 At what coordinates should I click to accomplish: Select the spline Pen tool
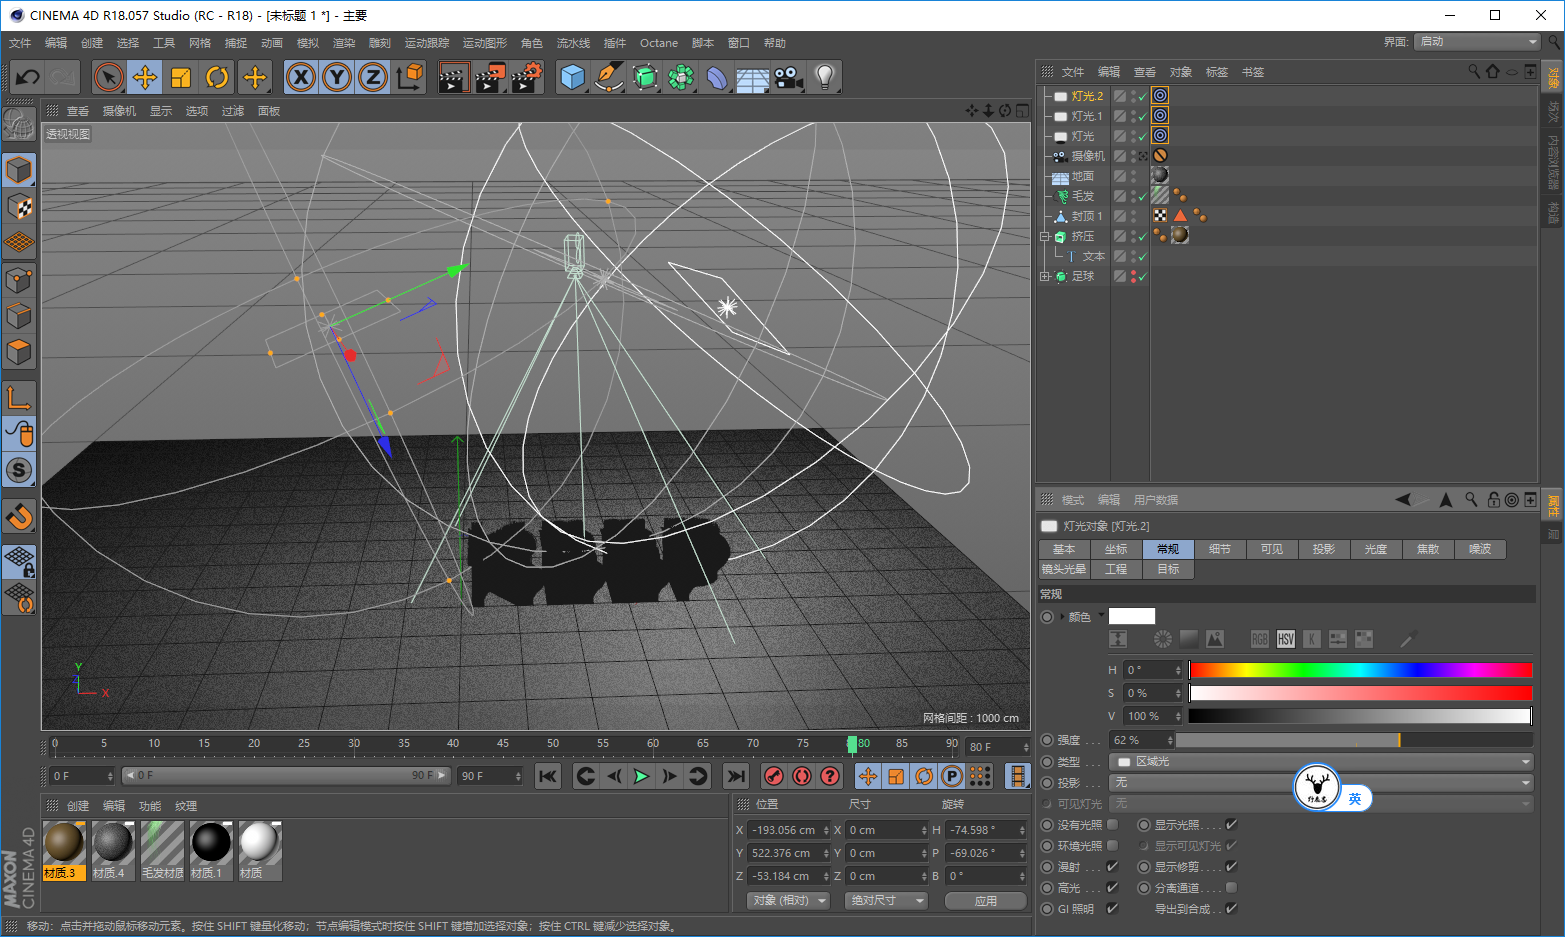coord(609,77)
